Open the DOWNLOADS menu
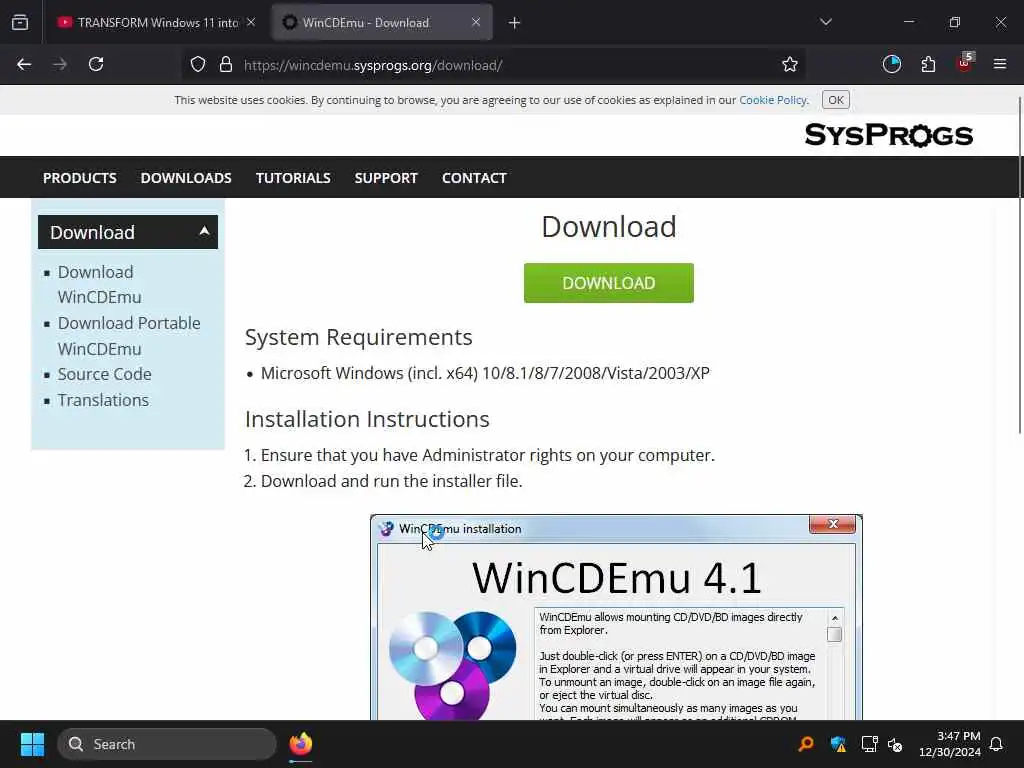This screenshot has width=1024, height=768. click(186, 178)
